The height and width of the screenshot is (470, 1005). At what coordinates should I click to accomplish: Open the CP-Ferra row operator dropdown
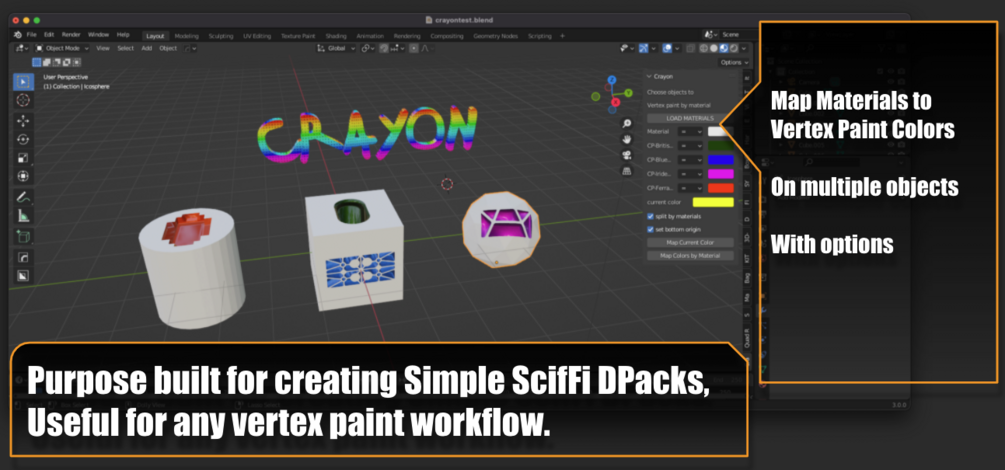pos(691,189)
